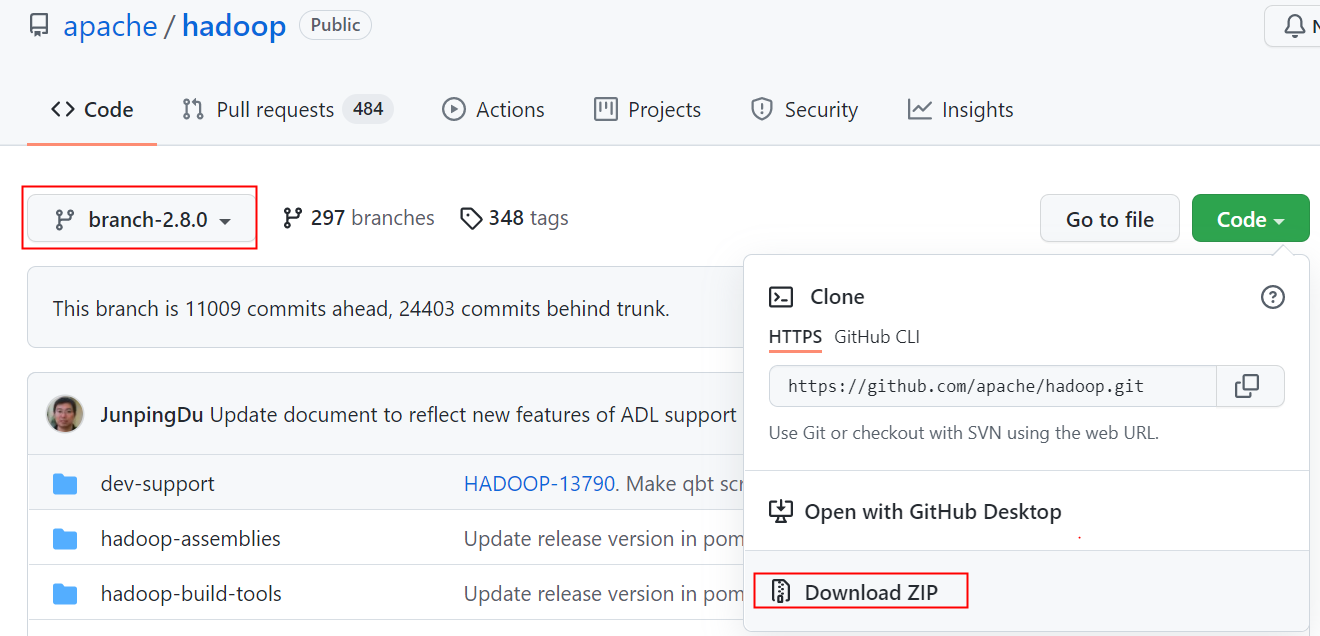Choose Open with GitHub Desktop
The height and width of the screenshot is (636, 1320).
point(933,511)
